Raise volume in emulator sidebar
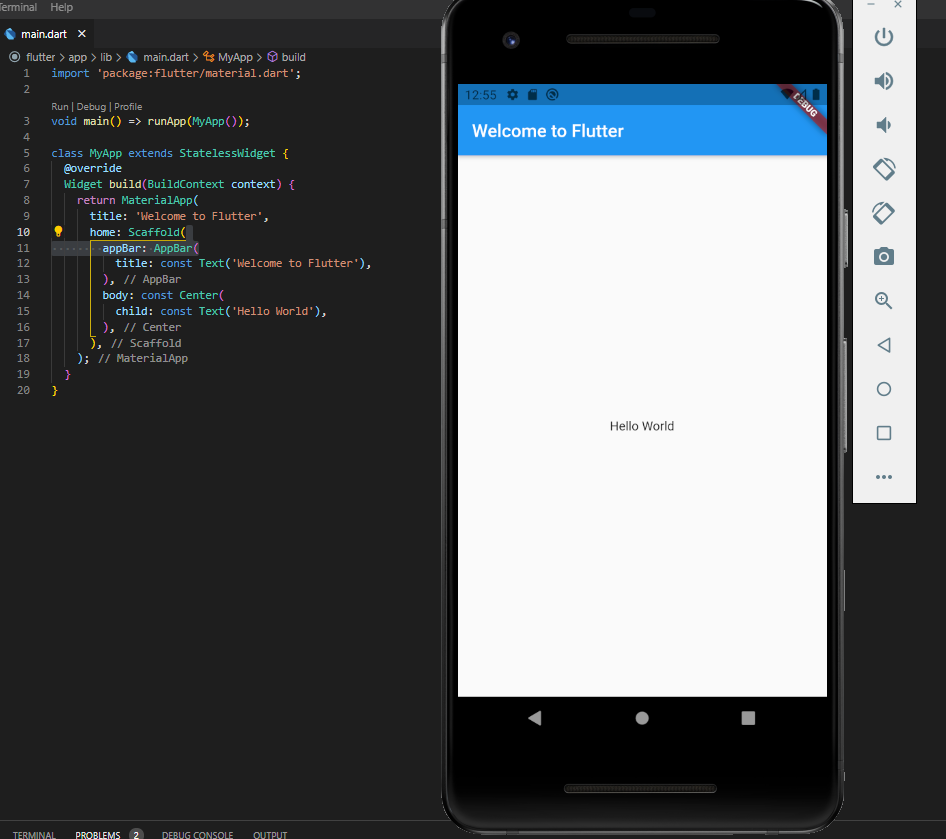This screenshot has width=946, height=839. point(883,81)
